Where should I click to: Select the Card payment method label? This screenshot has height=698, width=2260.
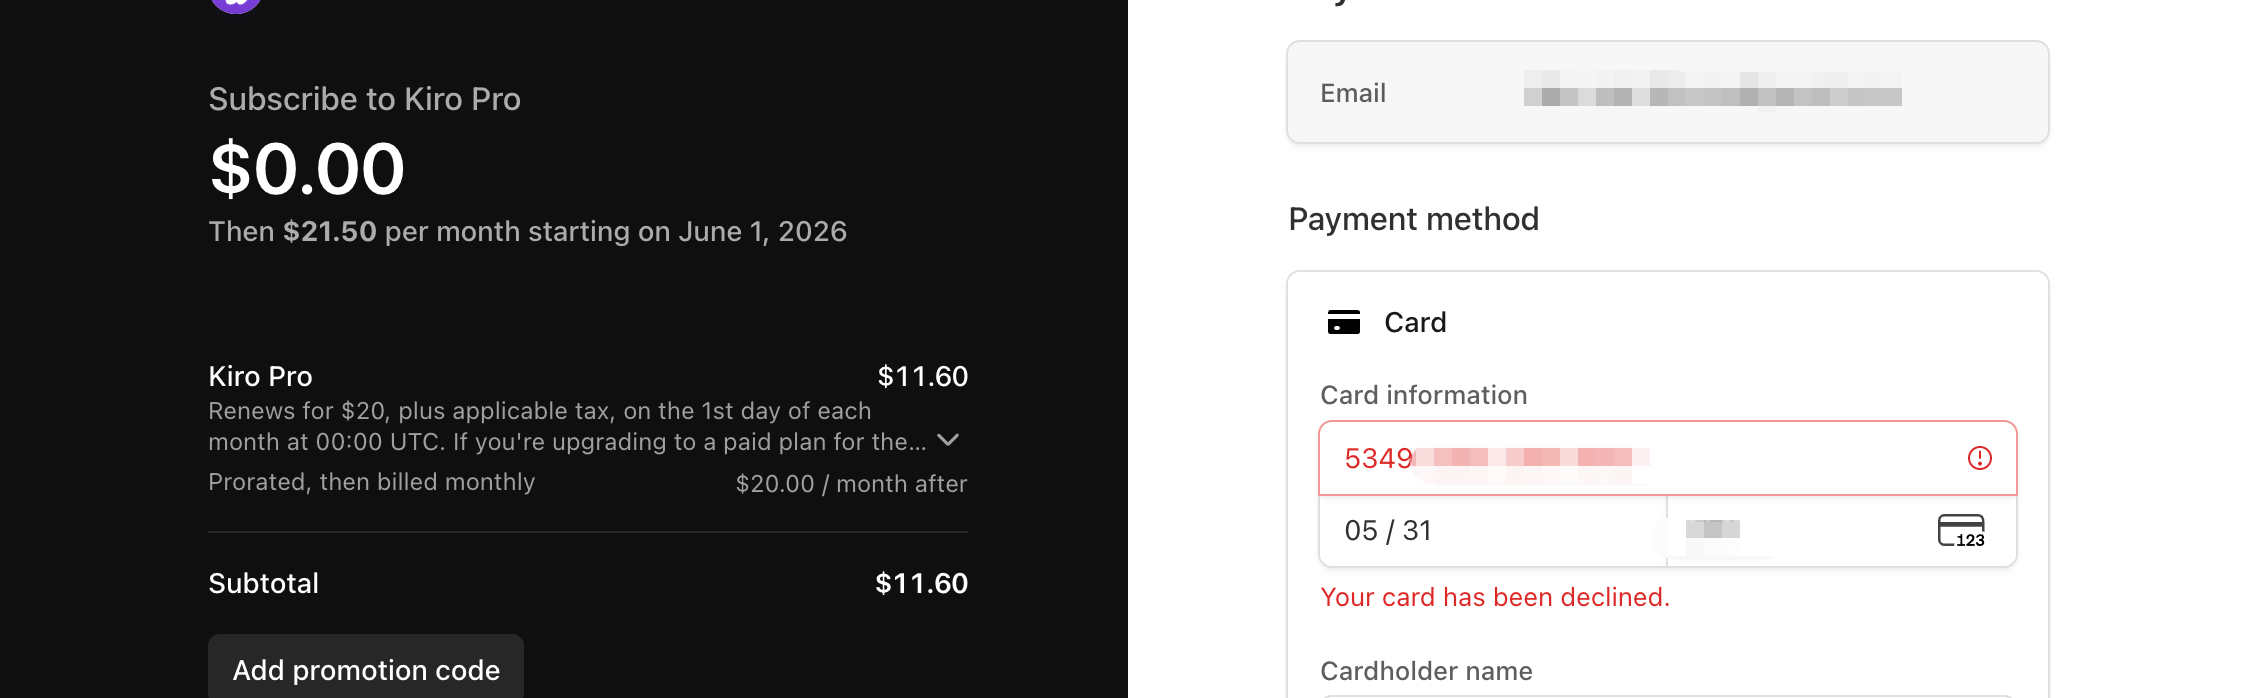click(1415, 322)
